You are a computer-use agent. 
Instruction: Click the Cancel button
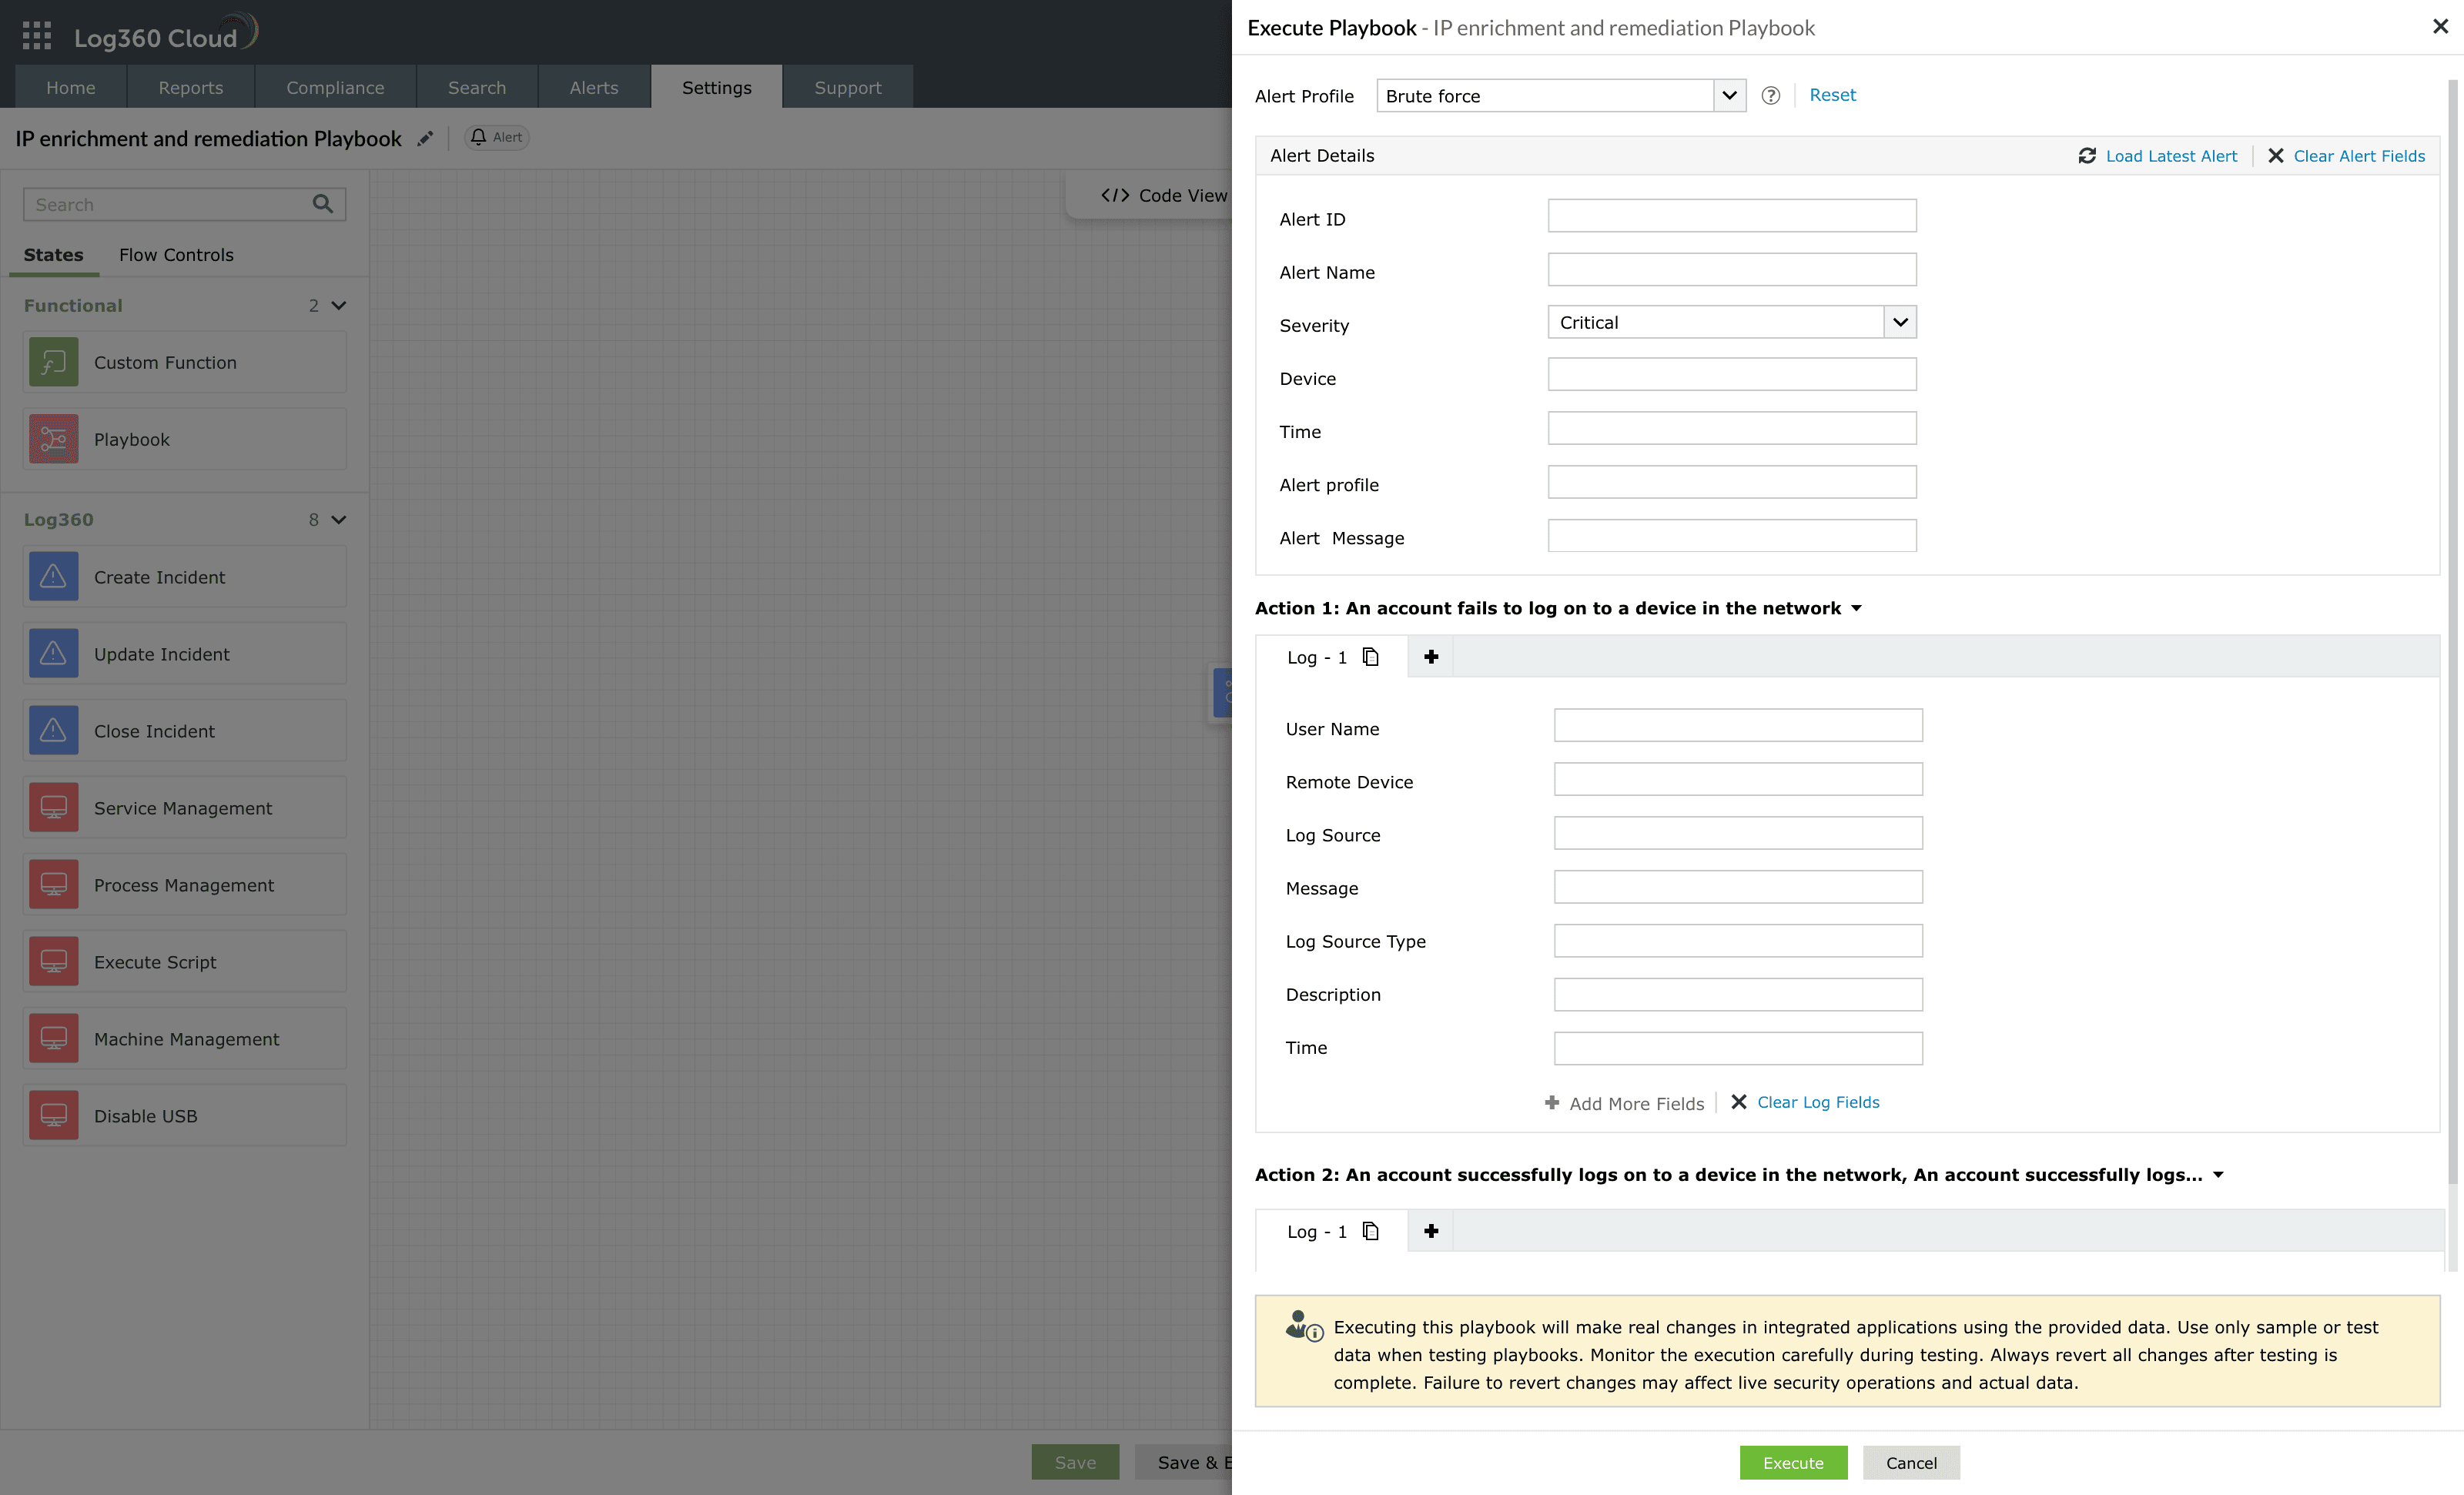click(1911, 1462)
